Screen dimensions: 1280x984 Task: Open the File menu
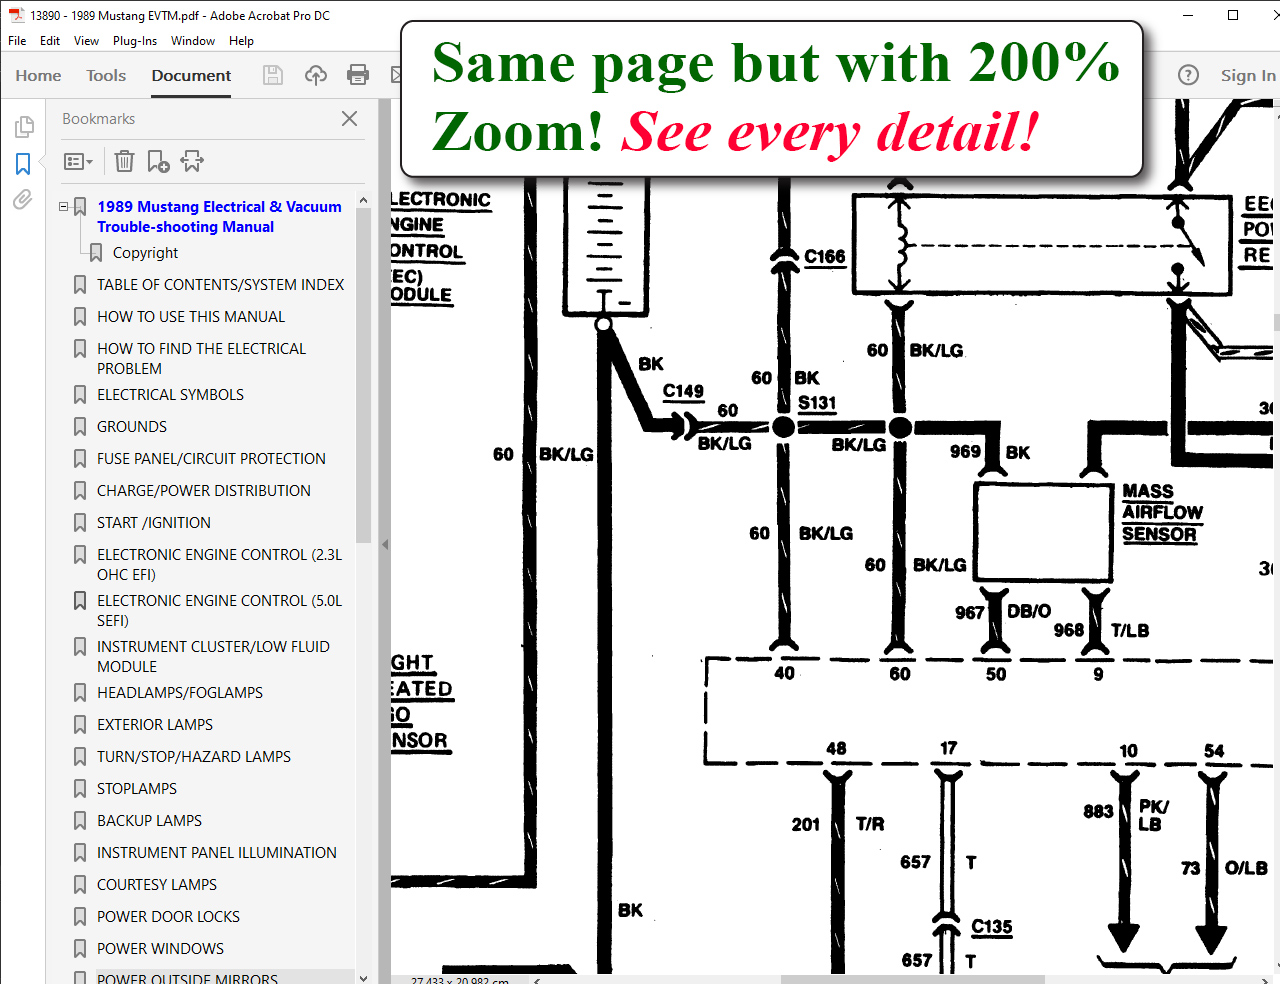pos(17,41)
